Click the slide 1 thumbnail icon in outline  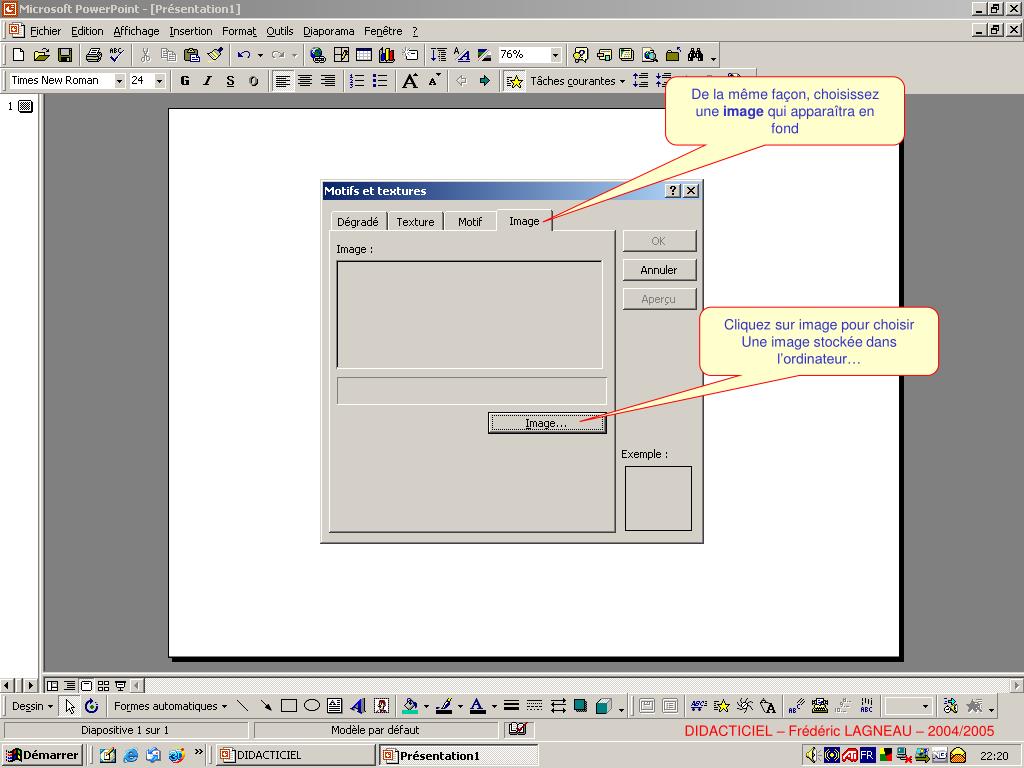click(x=25, y=106)
